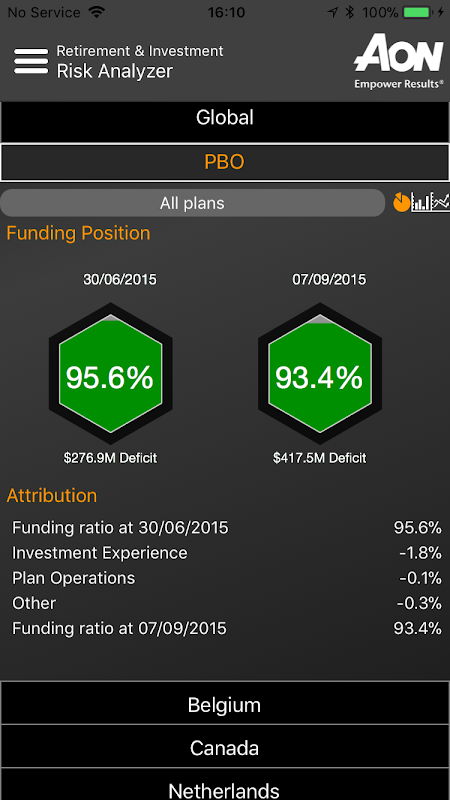Expand the Belgium country row
This screenshot has width=450, height=800.
(225, 705)
